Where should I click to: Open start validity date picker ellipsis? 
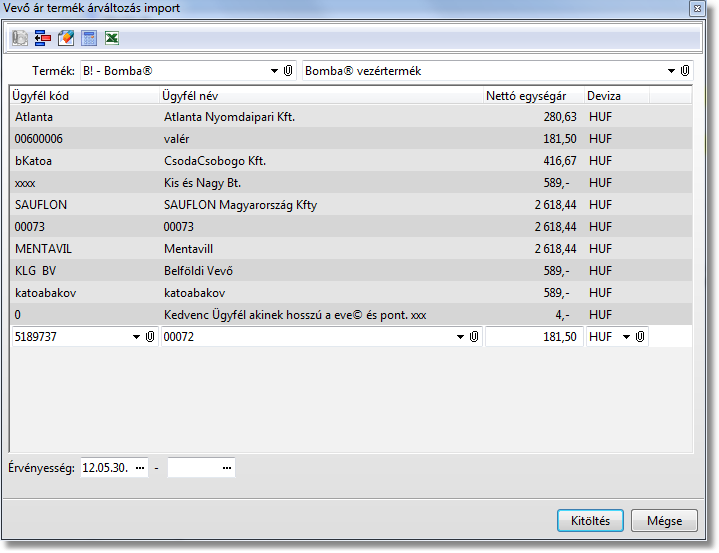coord(140,468)
